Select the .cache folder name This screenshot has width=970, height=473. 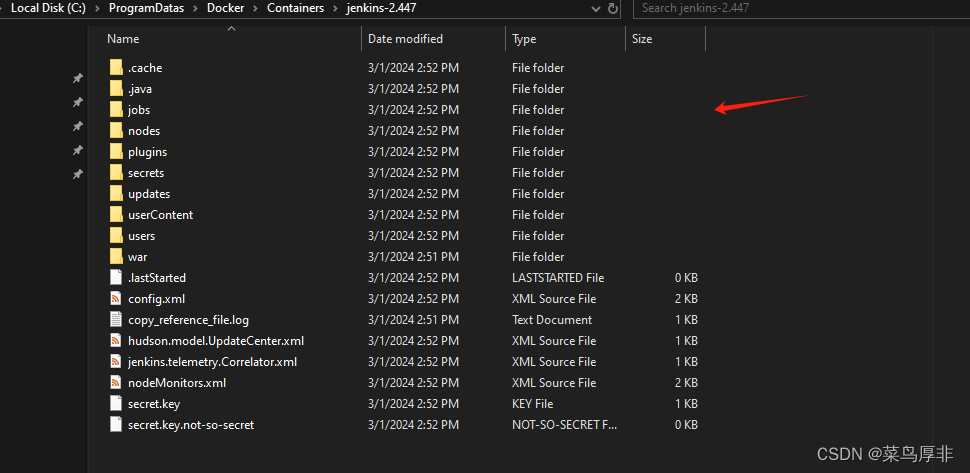pos(145,68)
